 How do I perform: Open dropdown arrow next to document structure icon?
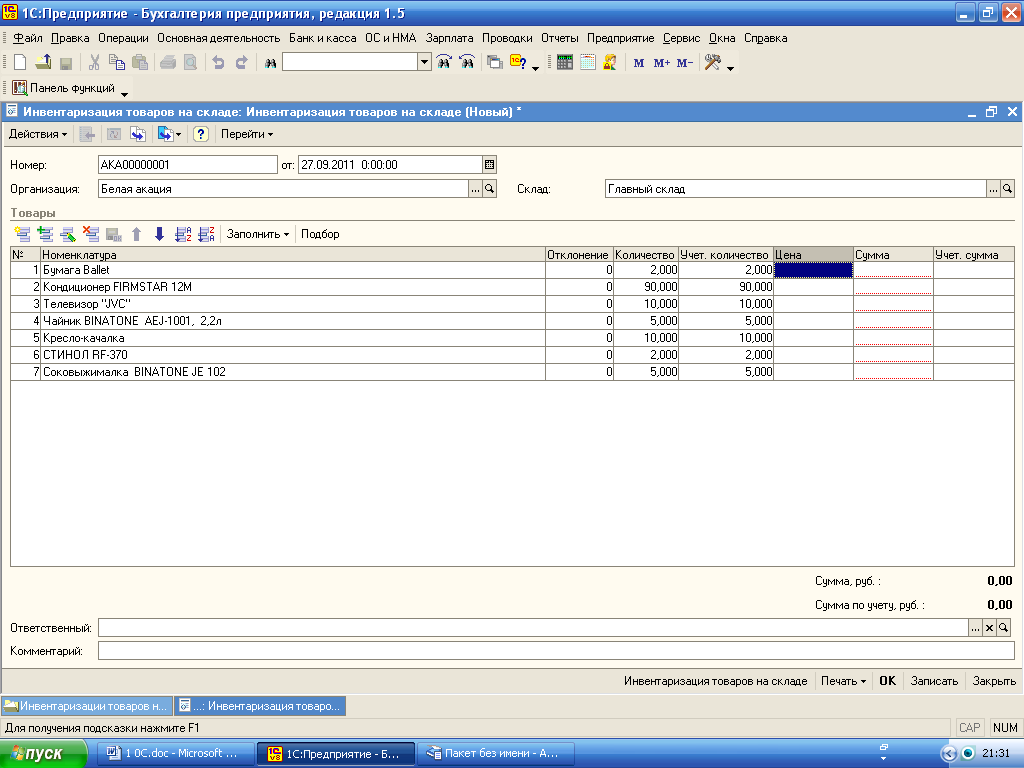coord(178,135)
